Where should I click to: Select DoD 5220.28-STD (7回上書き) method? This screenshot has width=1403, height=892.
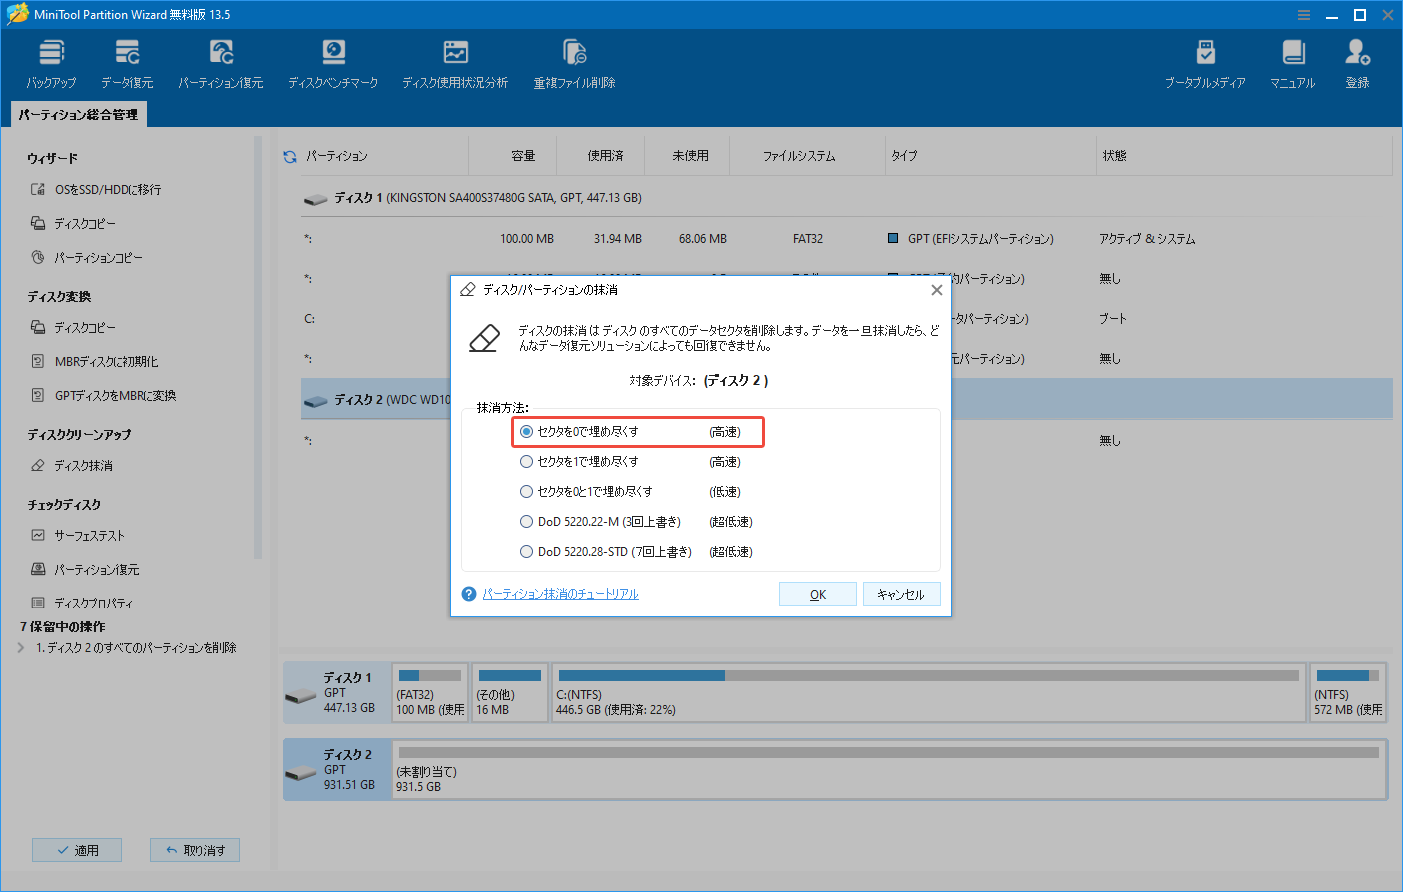pos(527,551)
